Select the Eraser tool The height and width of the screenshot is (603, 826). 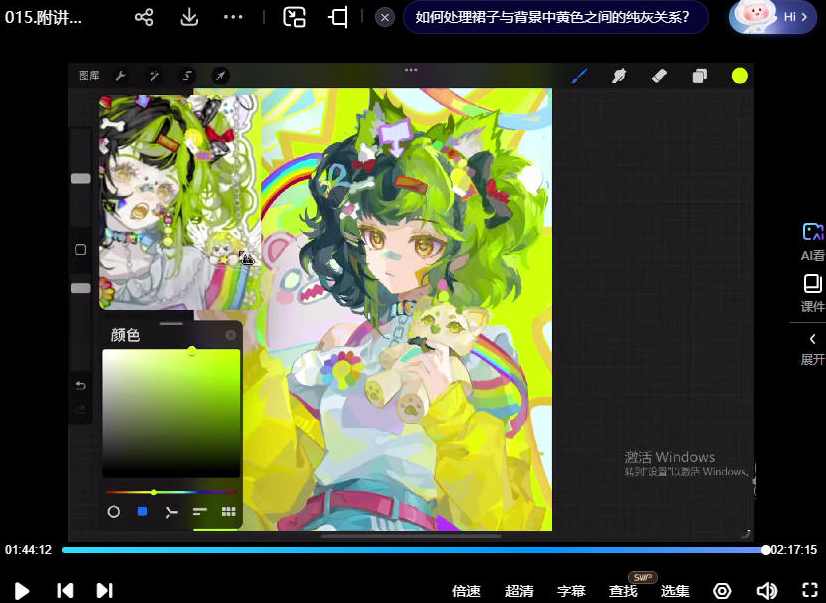[659, 75]
